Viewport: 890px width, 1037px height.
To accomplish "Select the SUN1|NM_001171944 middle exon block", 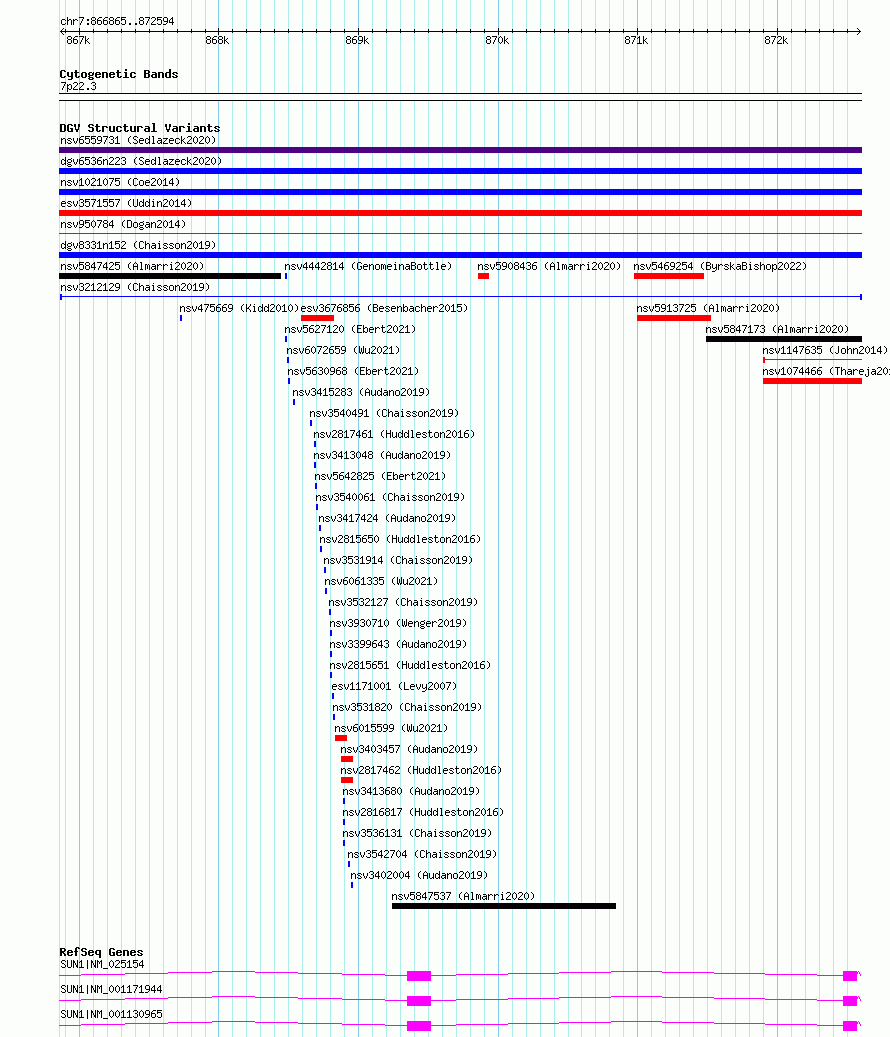I will click(x=419, y=1001).
